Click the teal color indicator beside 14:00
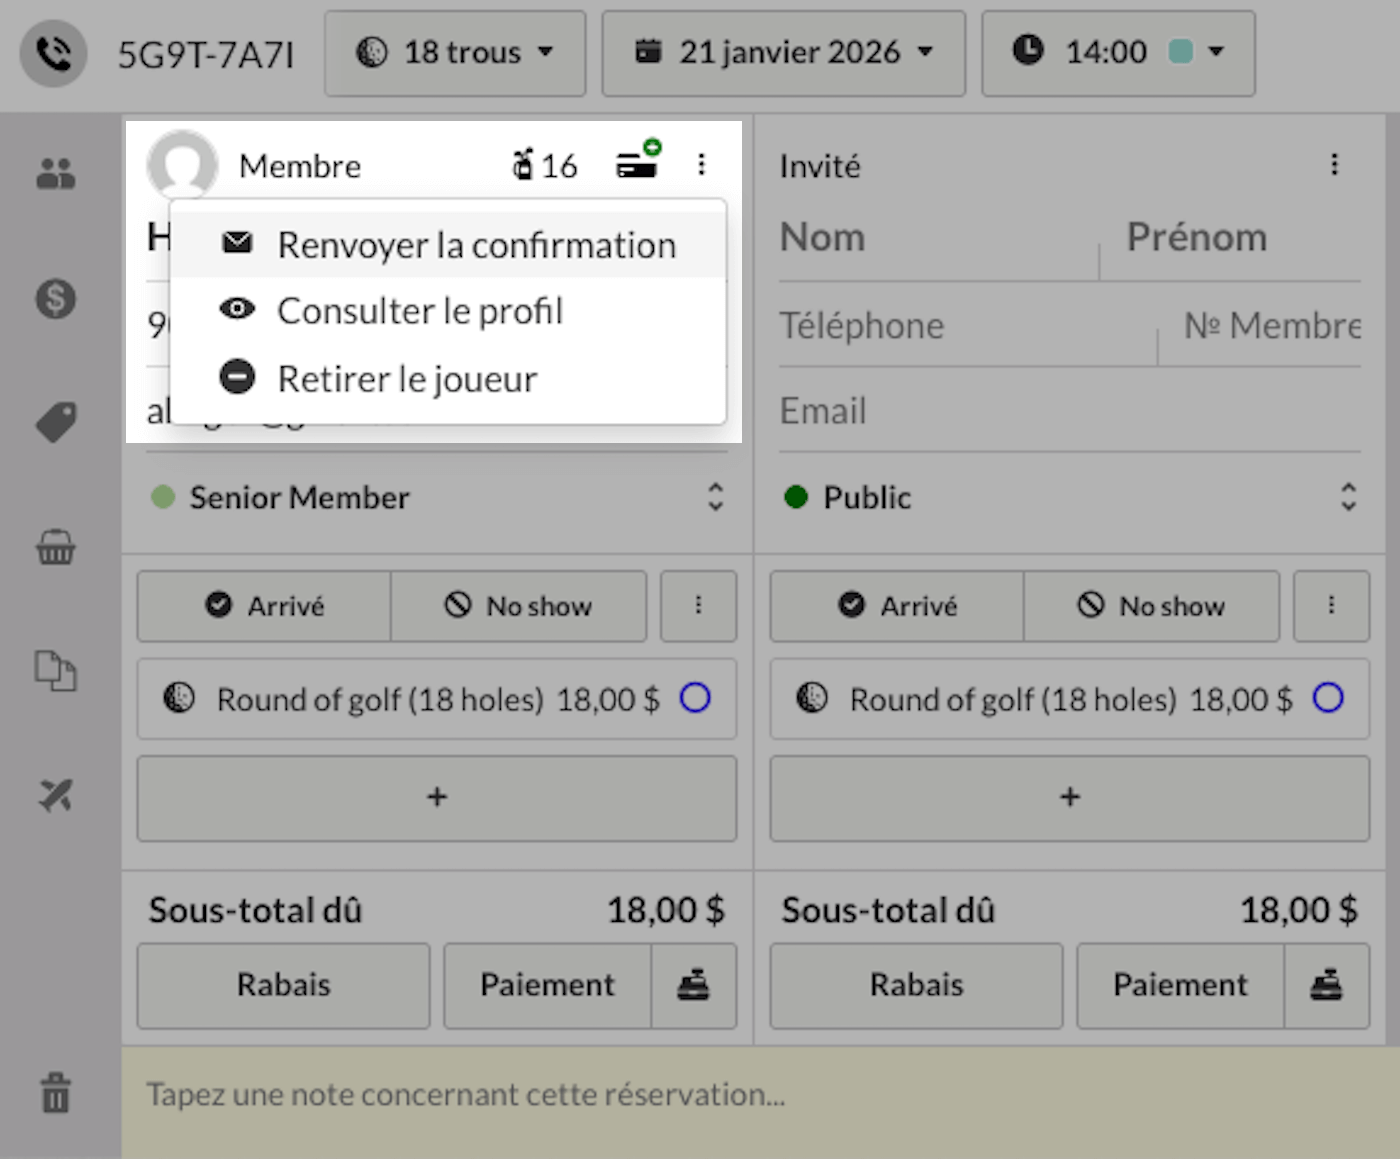1400x1159 pixels. (1181, 51)
